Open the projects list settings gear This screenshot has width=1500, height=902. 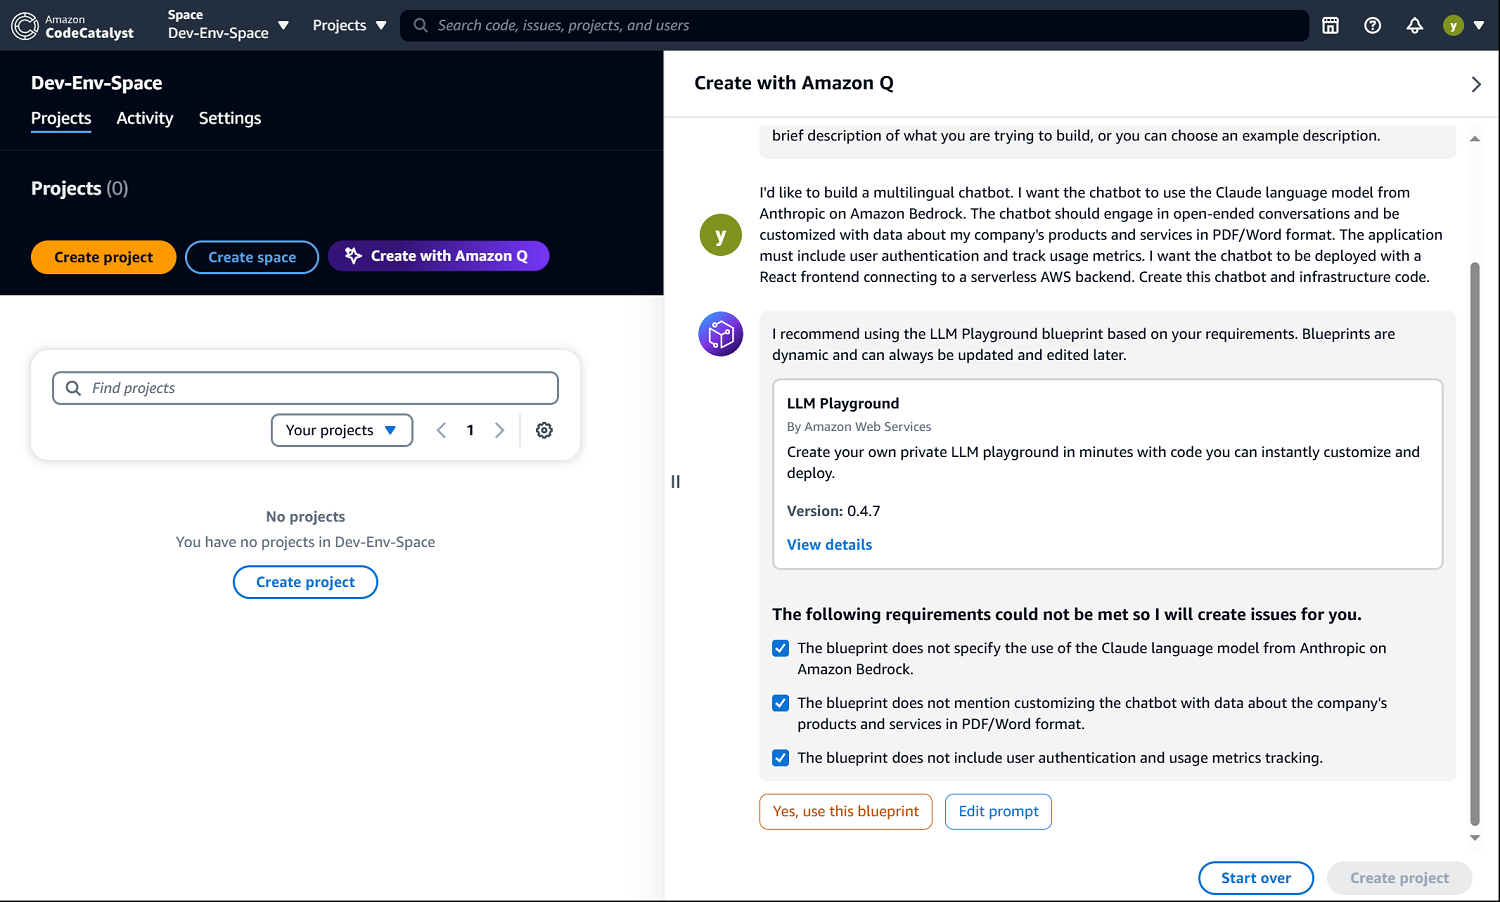pos(544,430)
